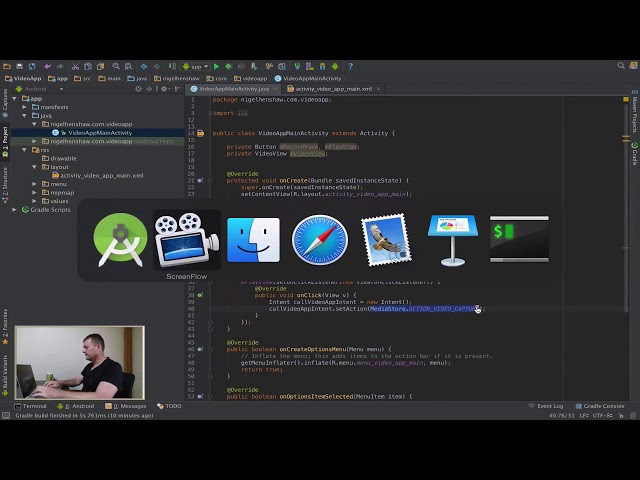The image size is (640, 480).
Task: Collapse the res folder
Action: point(24,150)
